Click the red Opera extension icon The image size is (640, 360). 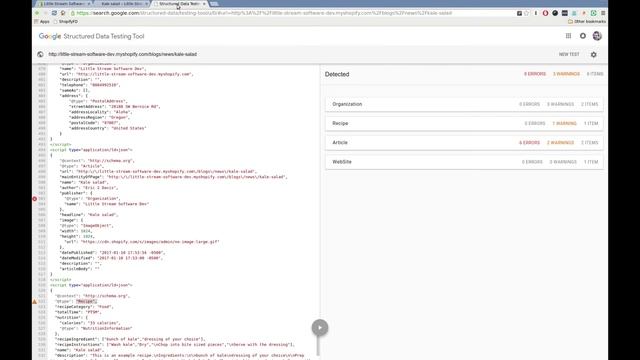click(545, 13)
